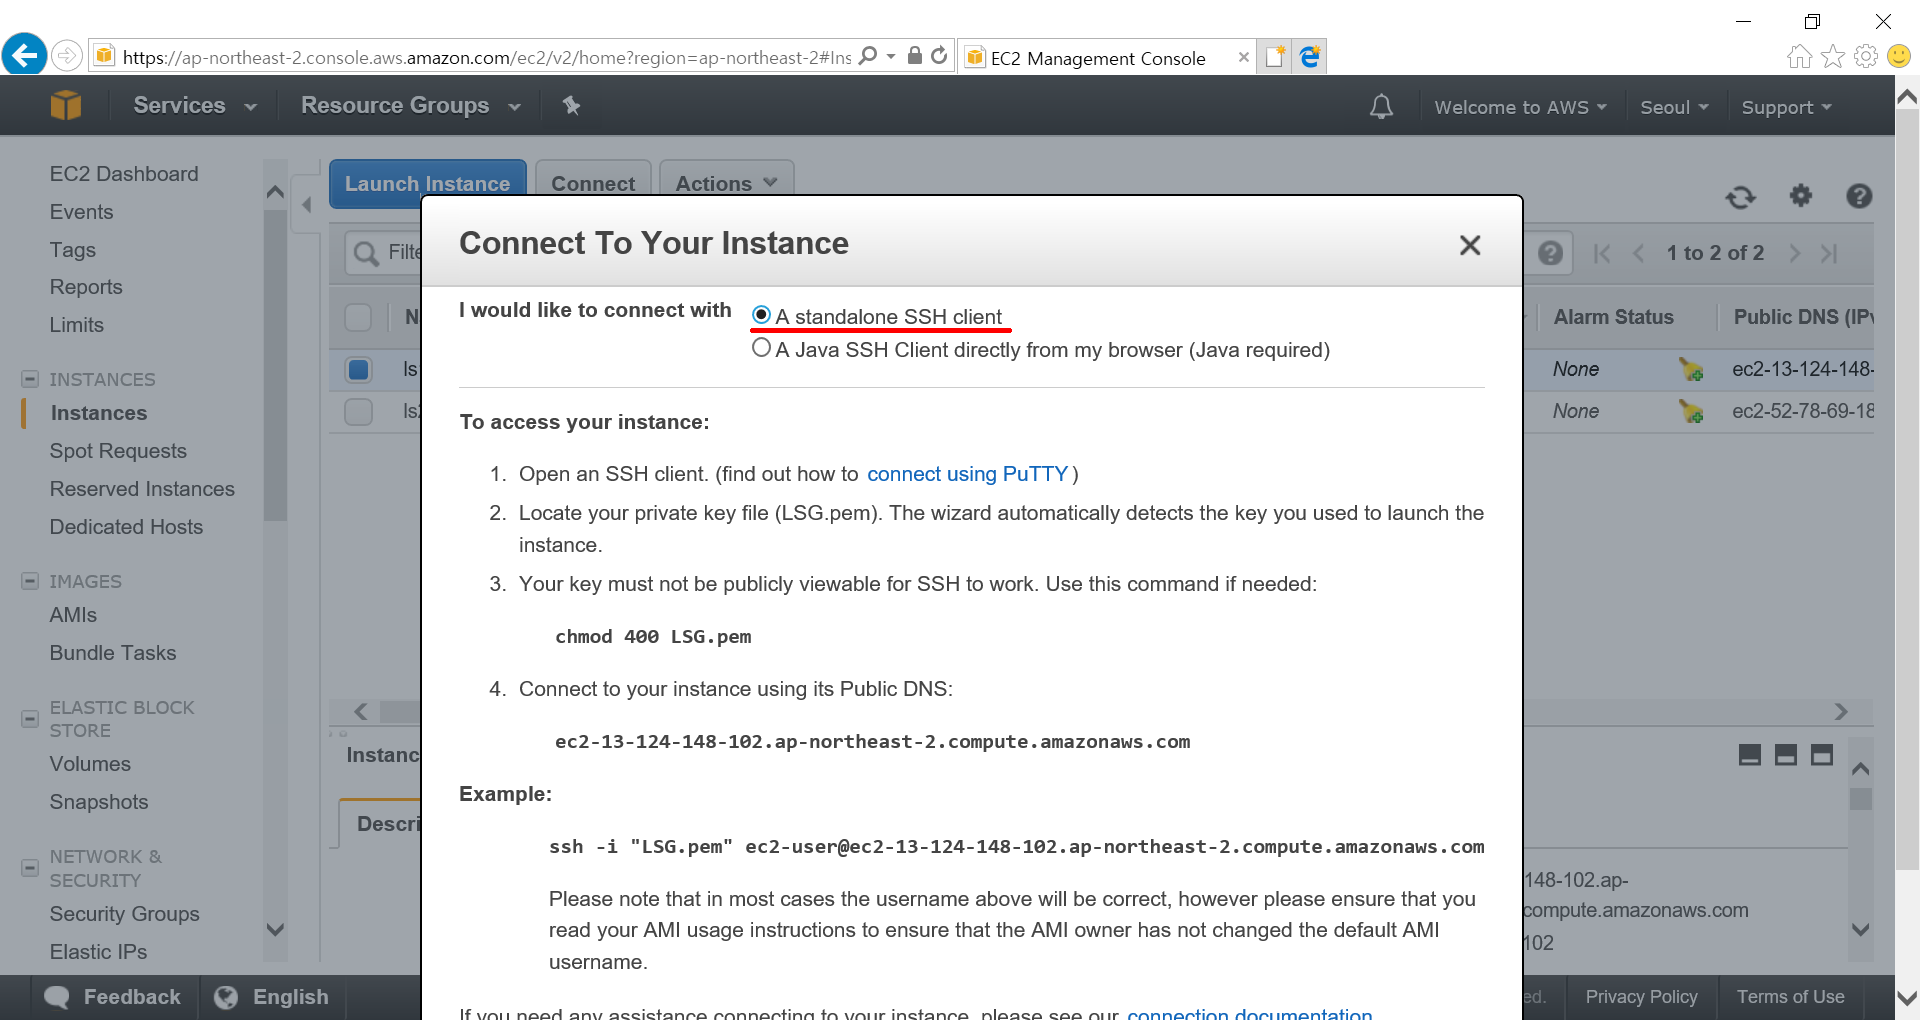1920x1020 pixels.
Task: Click filter help question icon near pagination
Action: tap(1550, 253)
